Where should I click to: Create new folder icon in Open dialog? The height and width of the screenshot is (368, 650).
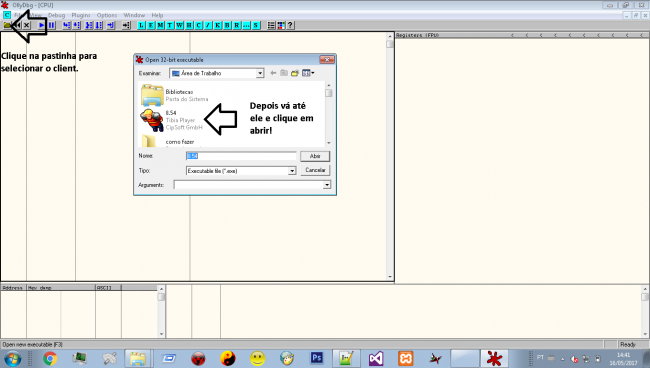295,73
